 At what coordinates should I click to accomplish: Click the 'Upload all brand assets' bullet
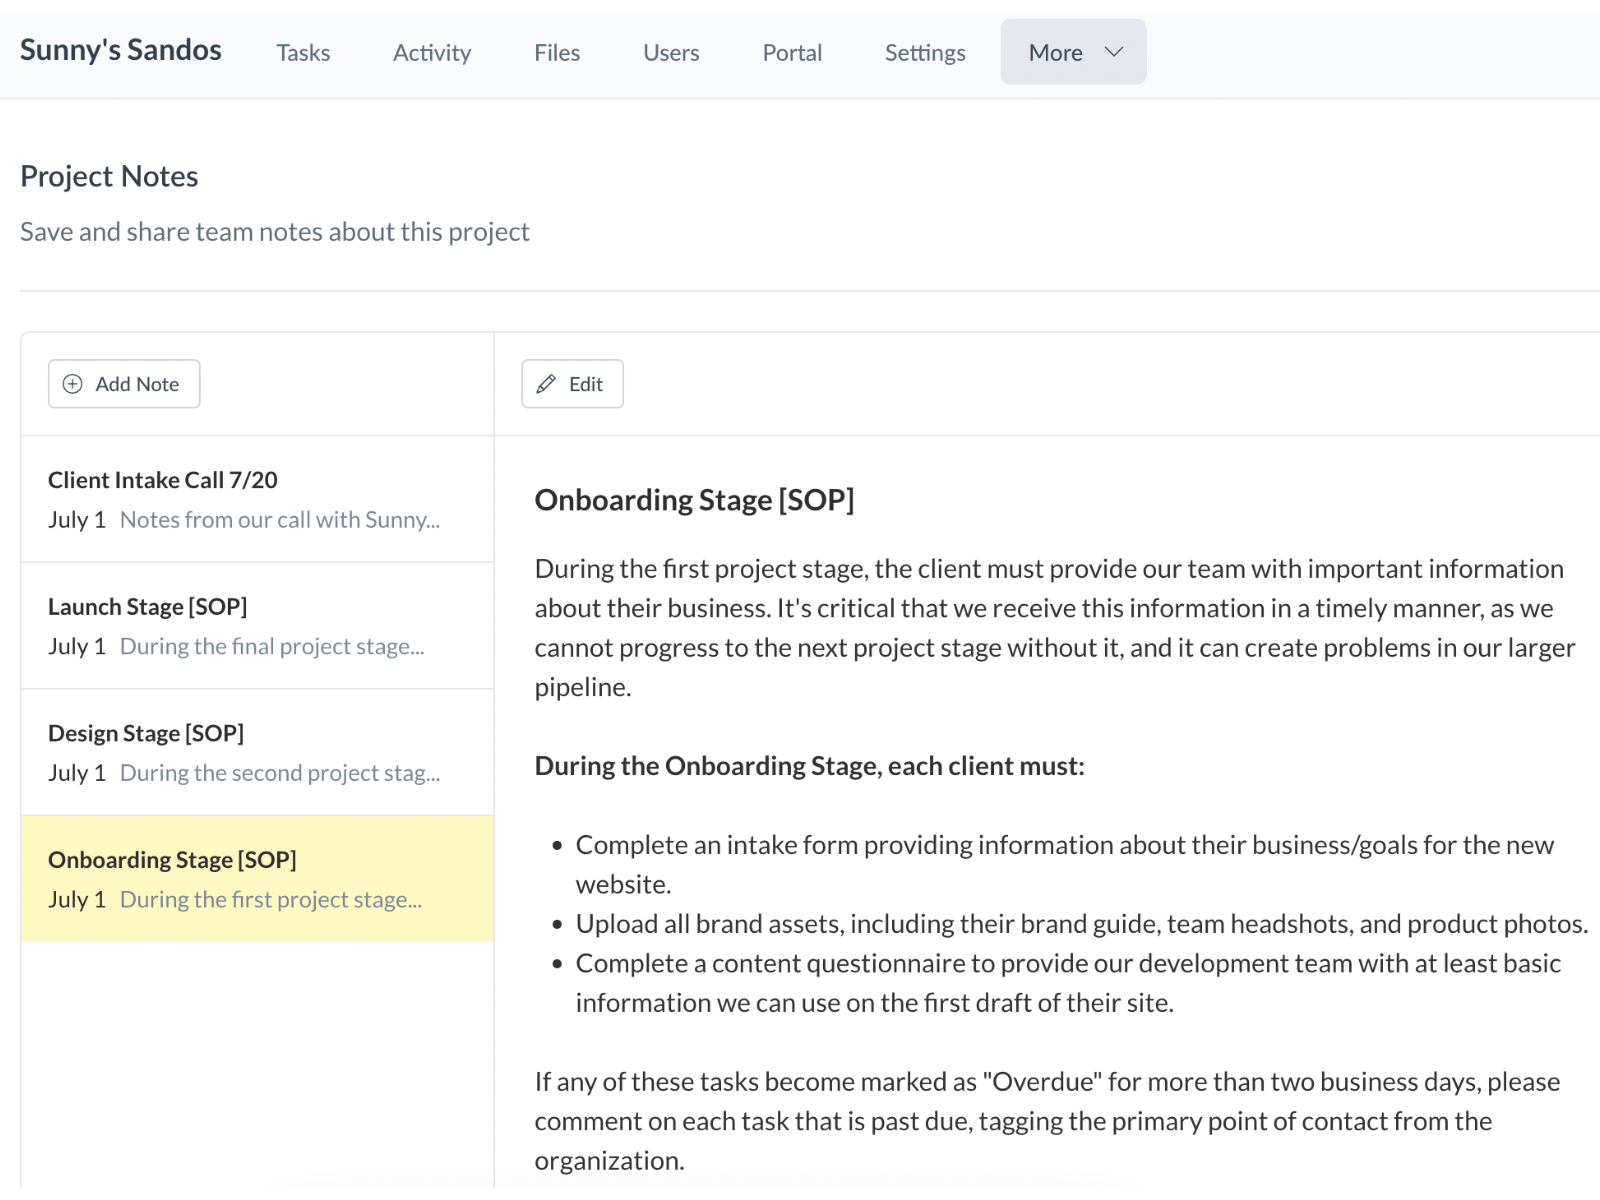click(x=1081, y=924)
